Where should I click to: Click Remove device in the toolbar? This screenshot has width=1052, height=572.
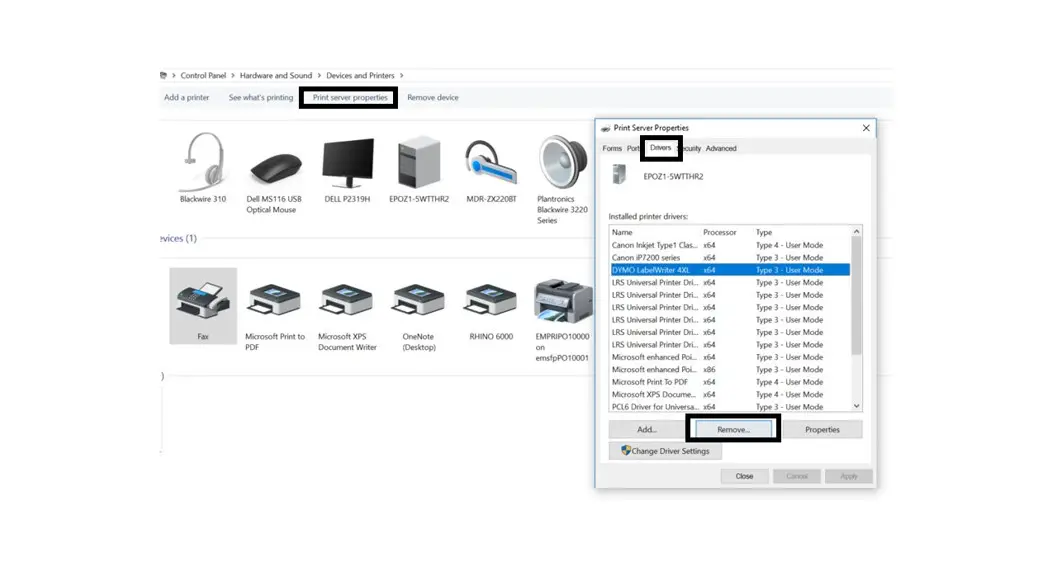tap(433, 97)
